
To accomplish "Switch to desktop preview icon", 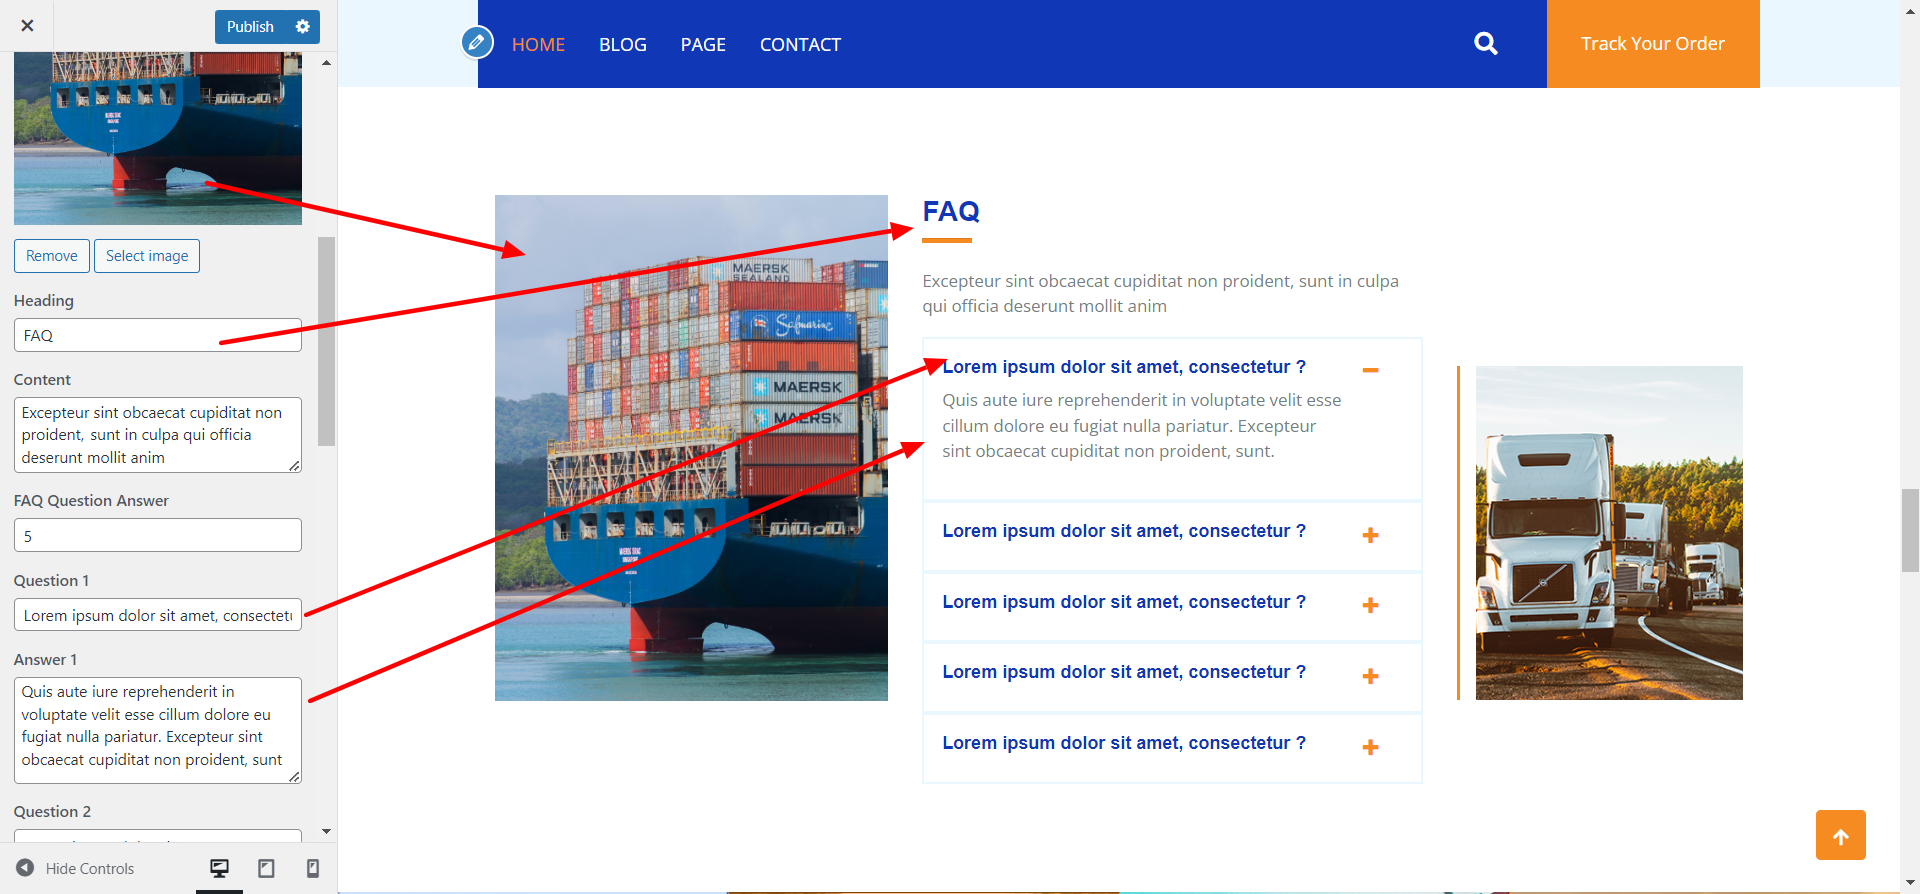I will pos(219,868).
